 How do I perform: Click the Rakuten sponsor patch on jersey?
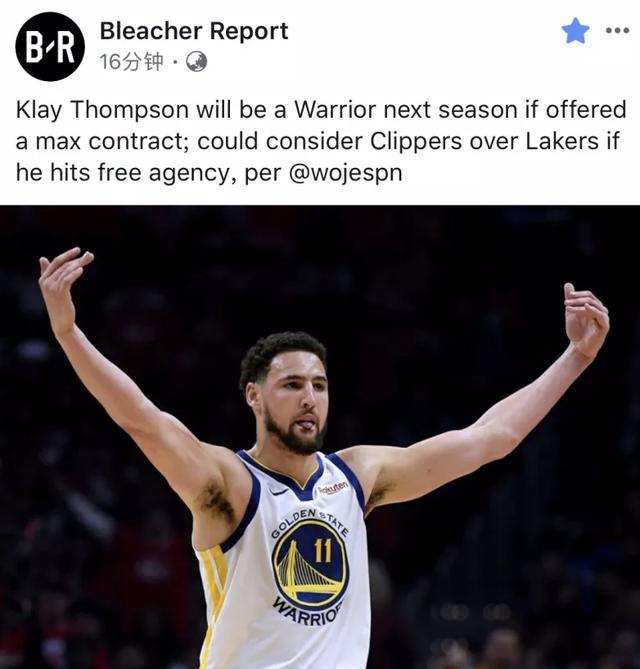(333, 488)
